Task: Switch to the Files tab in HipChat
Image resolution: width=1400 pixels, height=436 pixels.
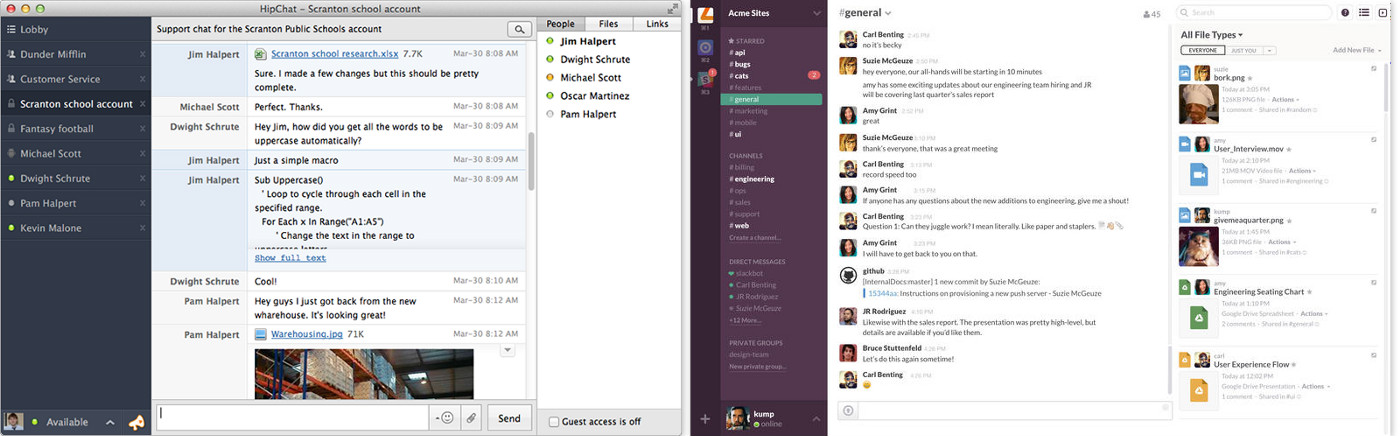Action: tap(608, 24)
